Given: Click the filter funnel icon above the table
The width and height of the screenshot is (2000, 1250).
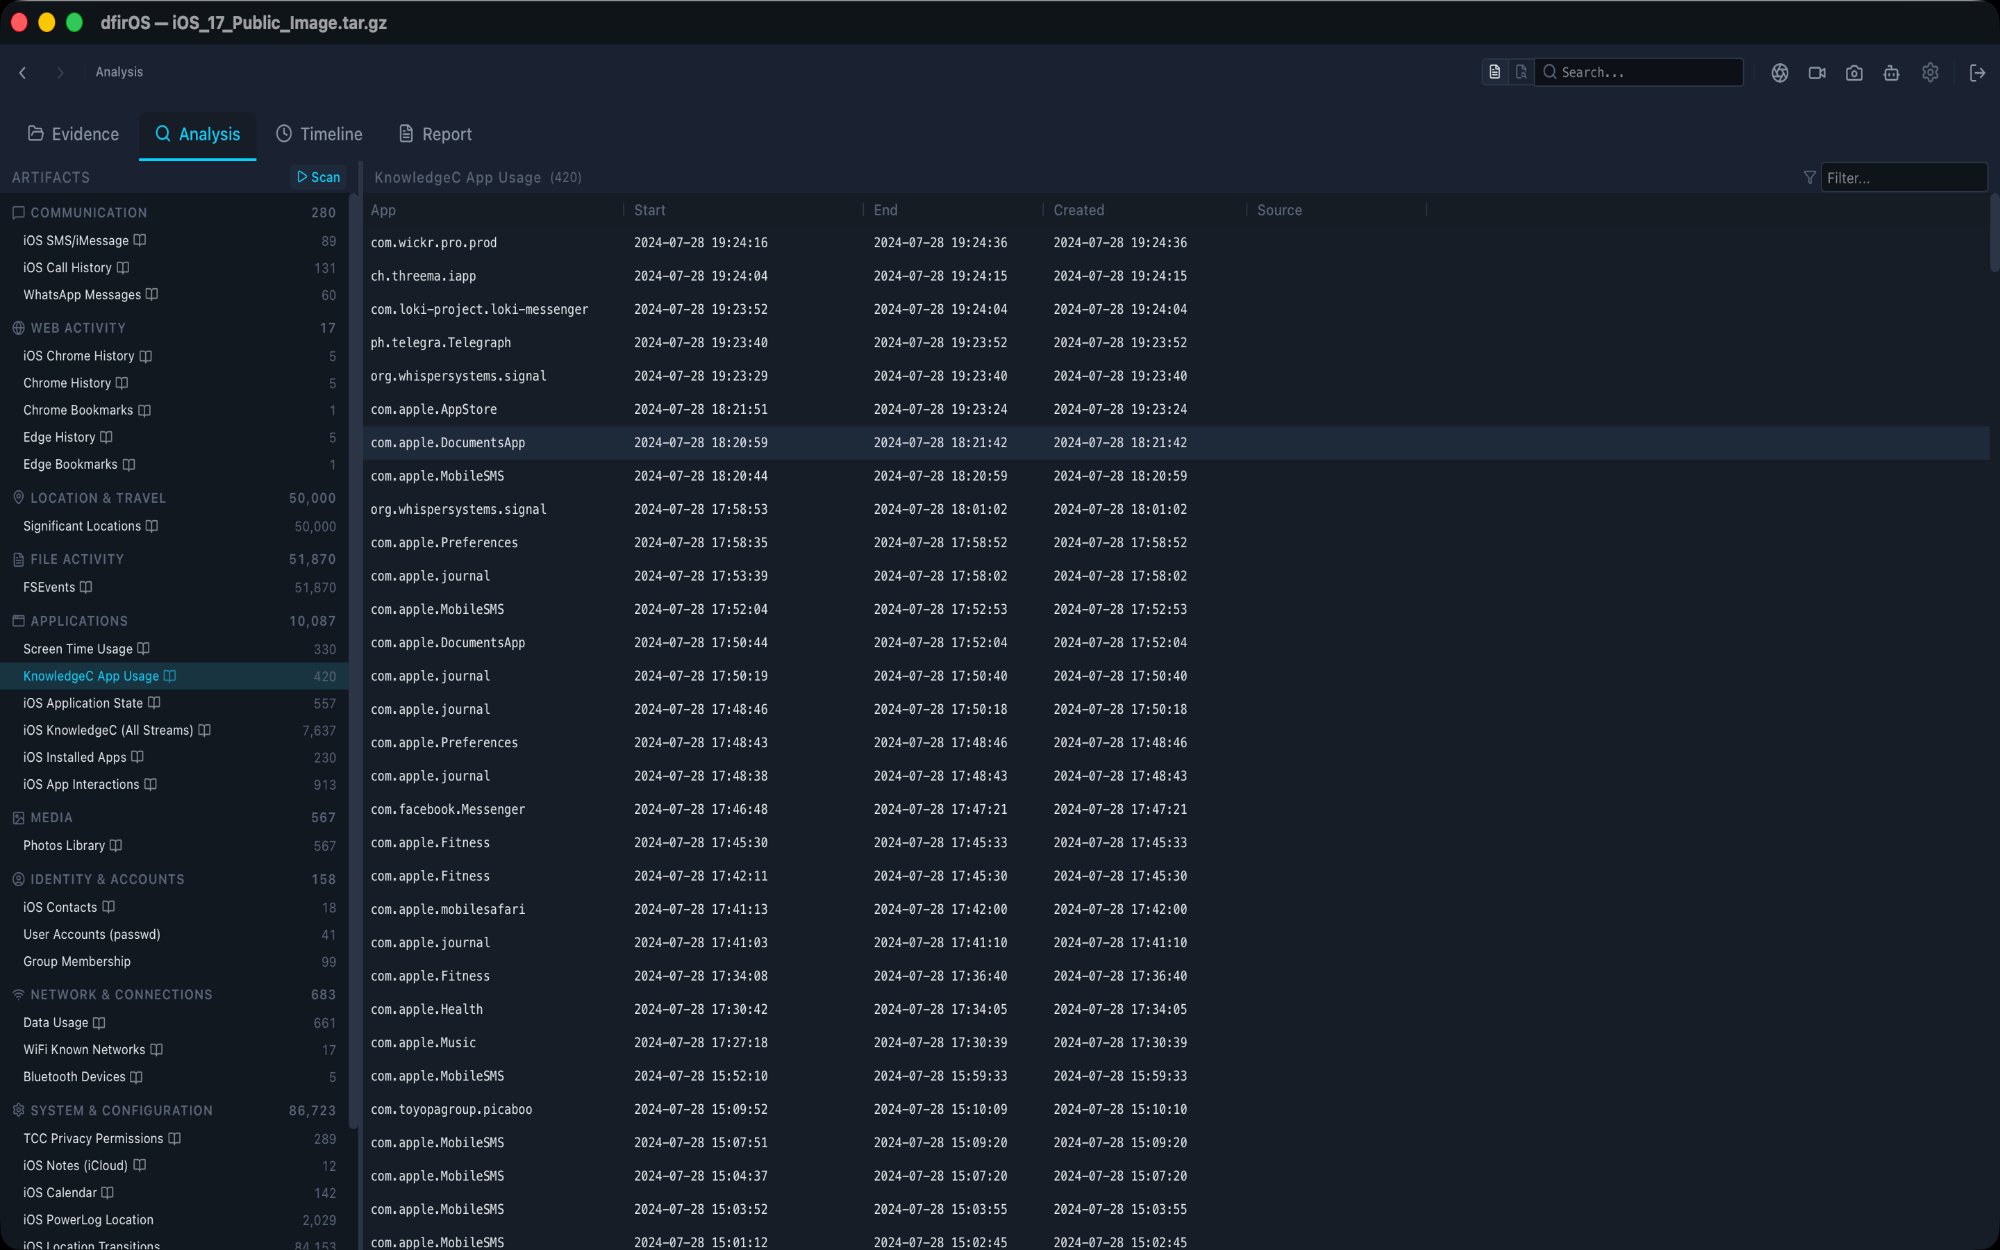Looking at the screenshot, I should [1808, 177].
